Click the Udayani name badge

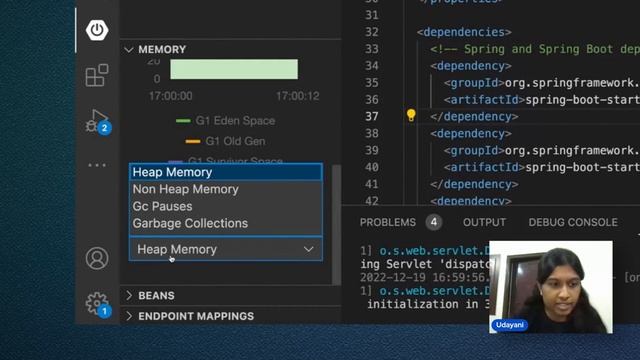pyautogui.click(x=510, y=325)
